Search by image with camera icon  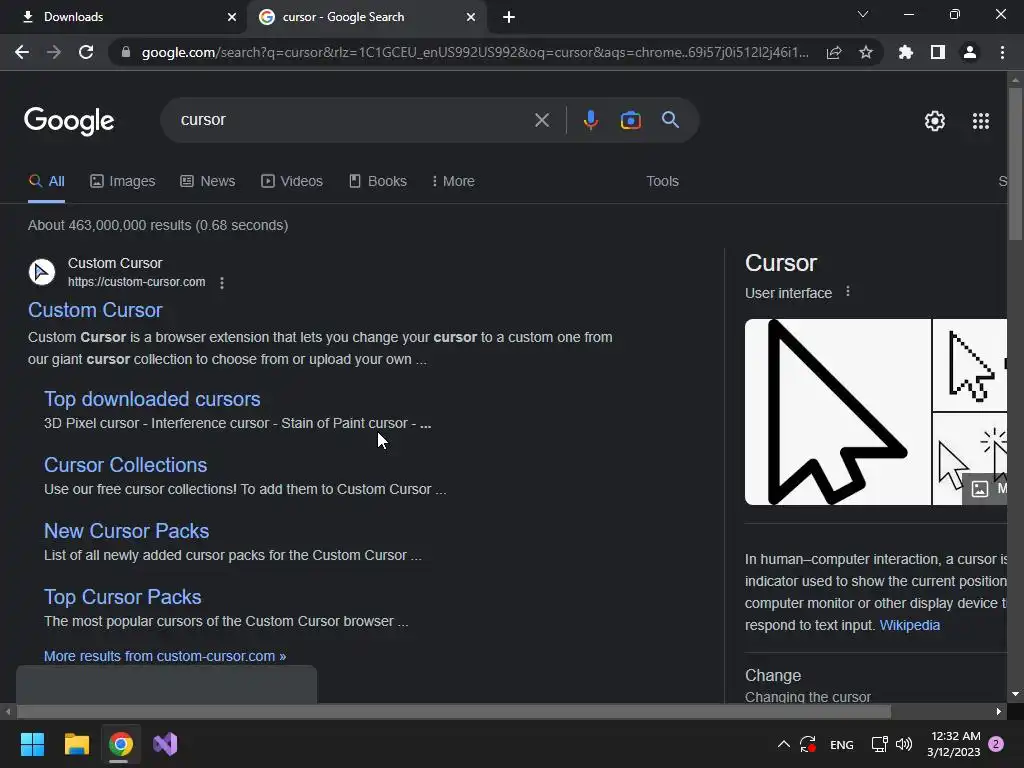coord(631,120)
